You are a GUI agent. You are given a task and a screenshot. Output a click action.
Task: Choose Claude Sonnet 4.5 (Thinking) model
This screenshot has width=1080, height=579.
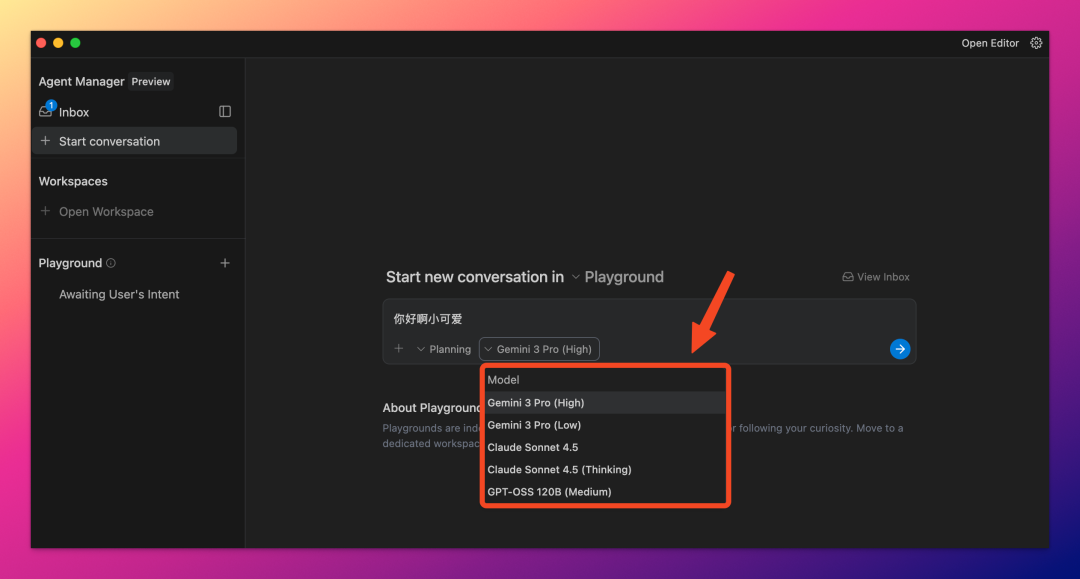click(605, 470)
